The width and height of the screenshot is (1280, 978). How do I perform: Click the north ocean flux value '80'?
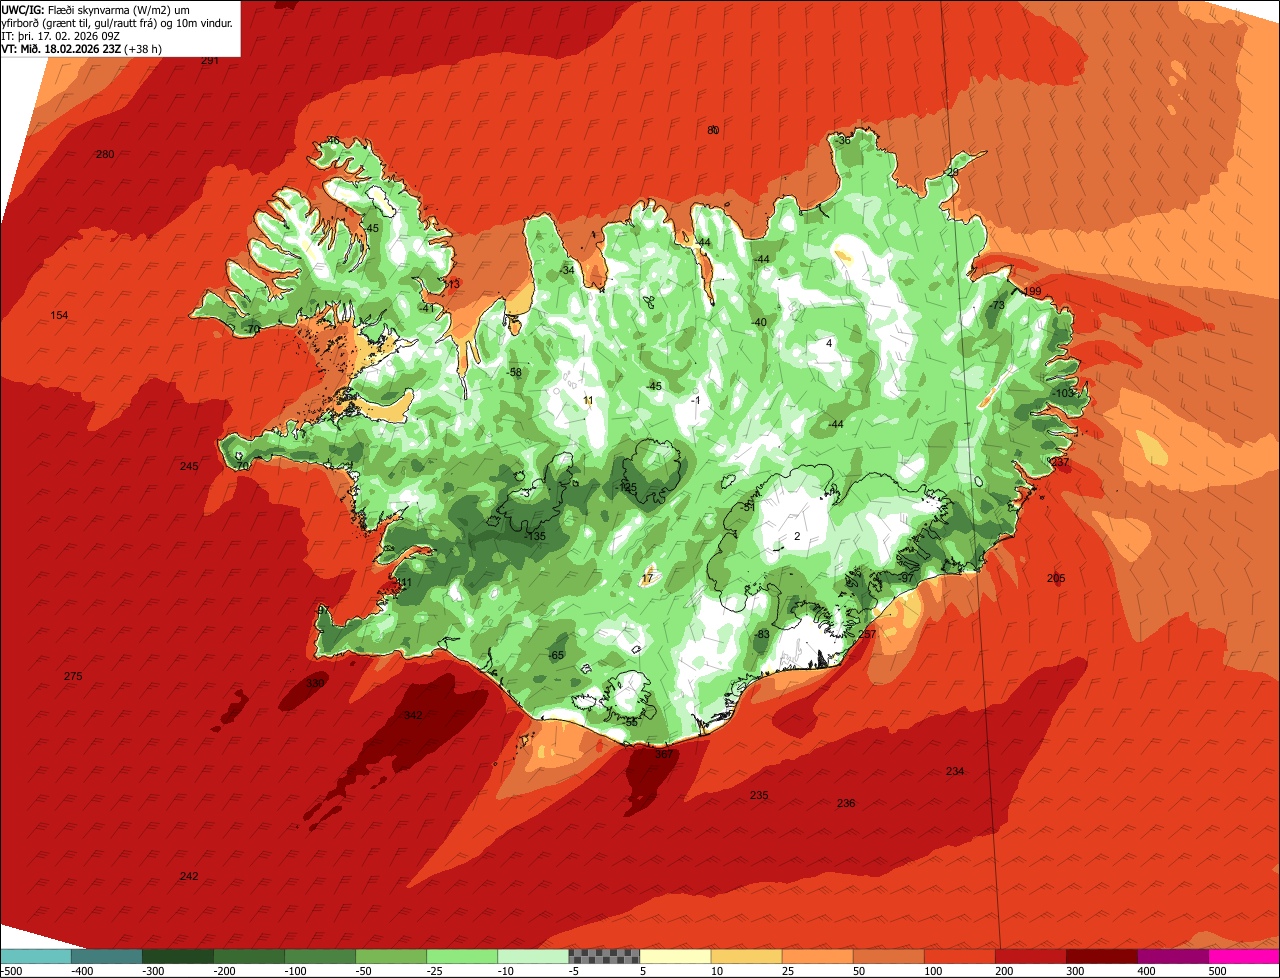713,131
